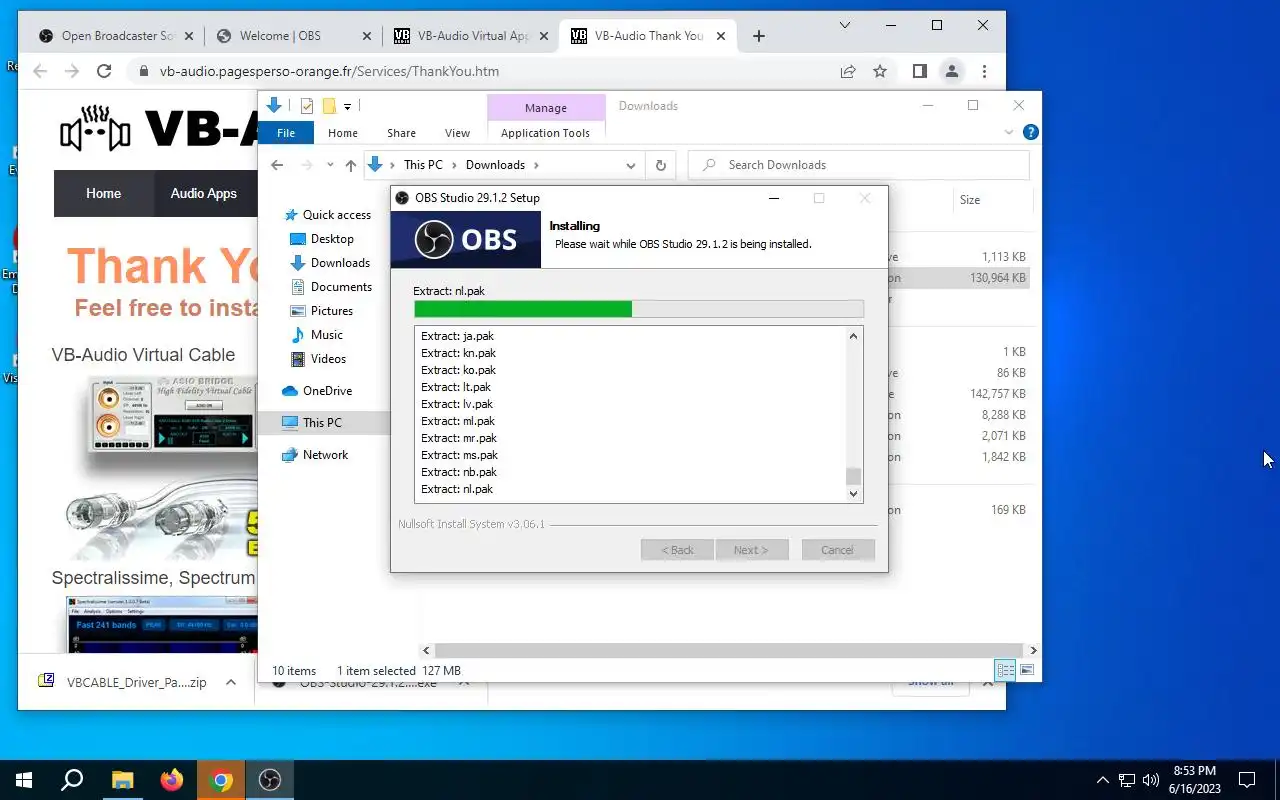The image size is (1280, 800).
Task: Select 'Extract: ms.pak' log line
Action: coord(459,455)
